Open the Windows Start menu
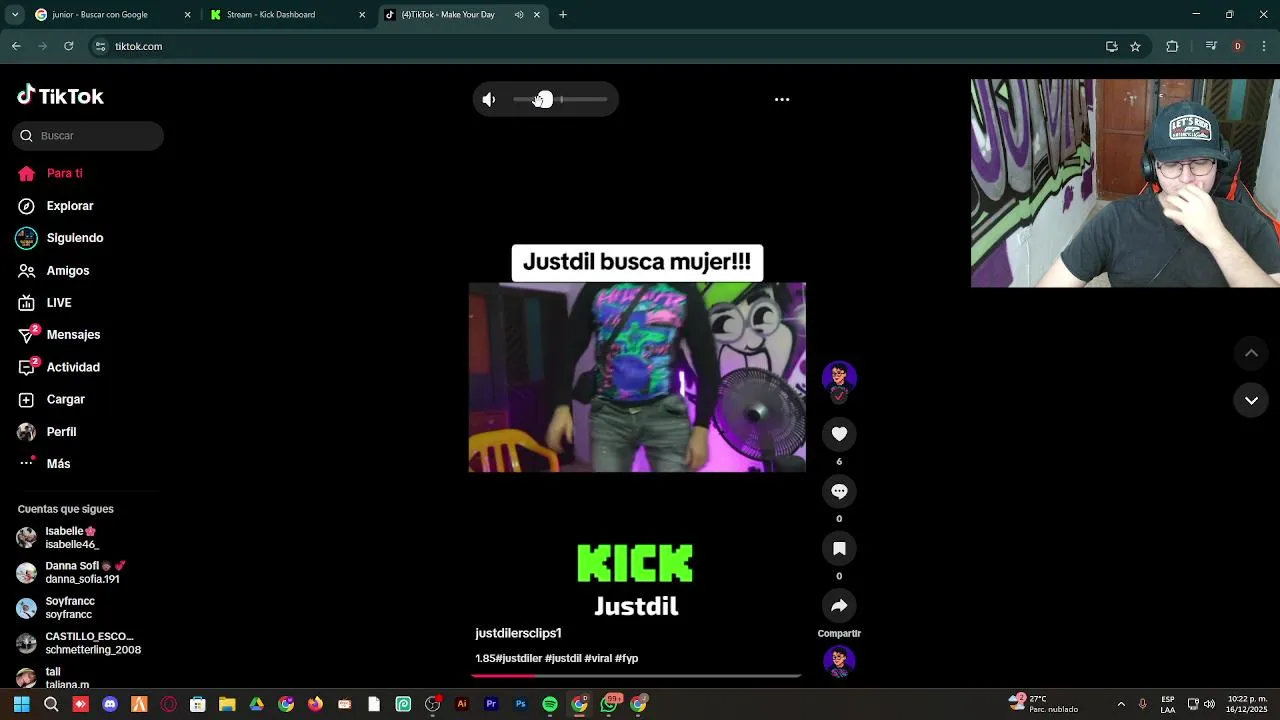1280x720 pixels. (22, 704)
